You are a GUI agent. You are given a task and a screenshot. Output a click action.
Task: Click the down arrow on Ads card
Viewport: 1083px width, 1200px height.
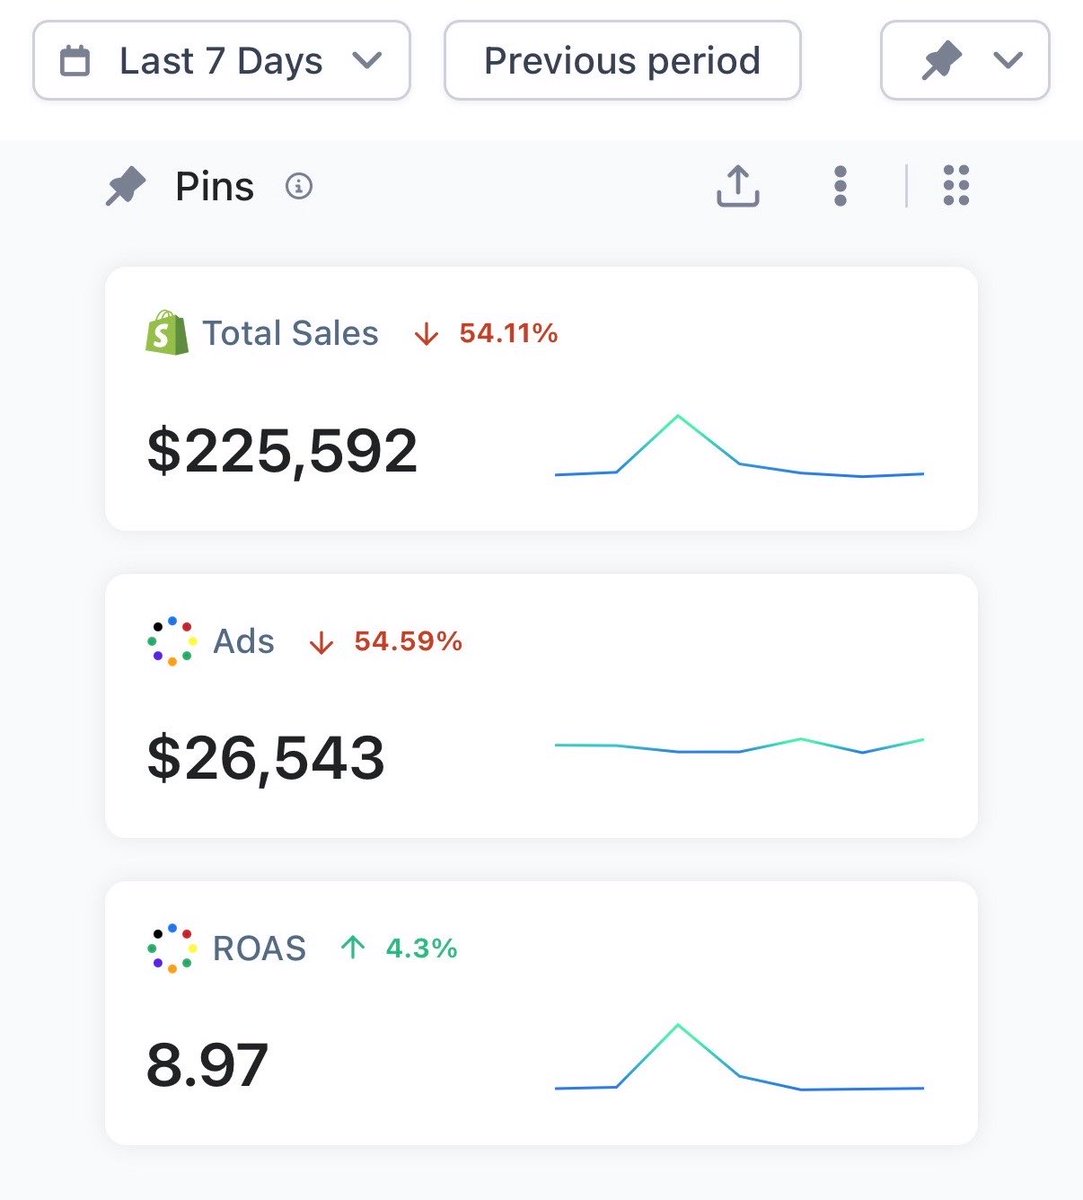click(321, 642)
